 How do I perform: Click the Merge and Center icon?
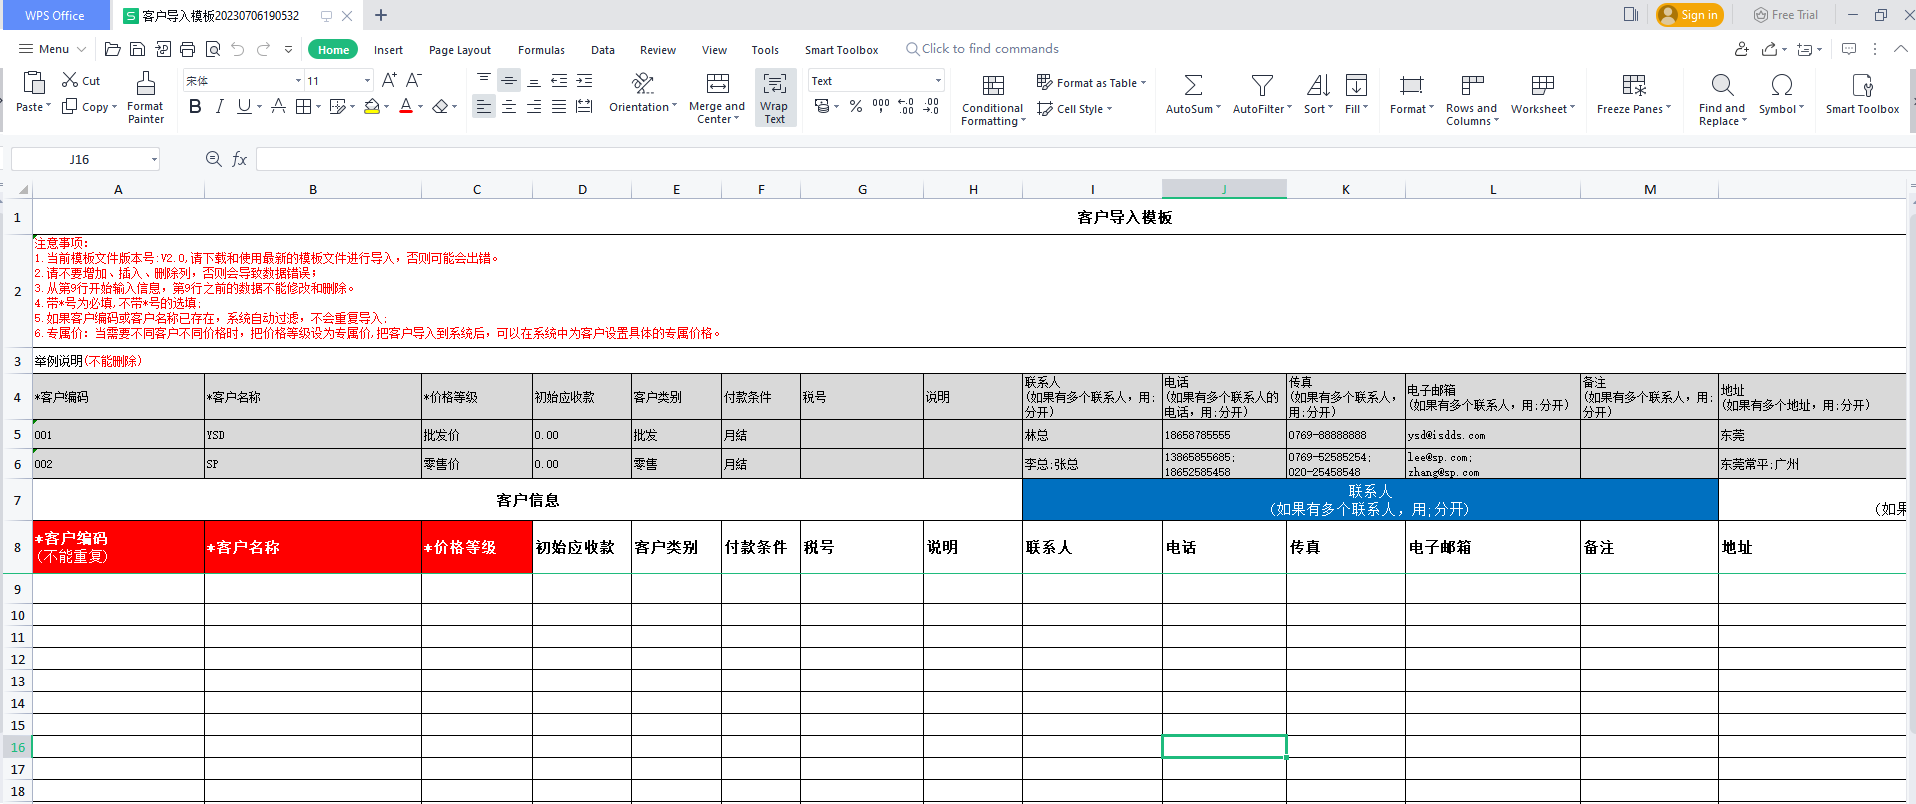pyautogui.click(x=717, y=84)
